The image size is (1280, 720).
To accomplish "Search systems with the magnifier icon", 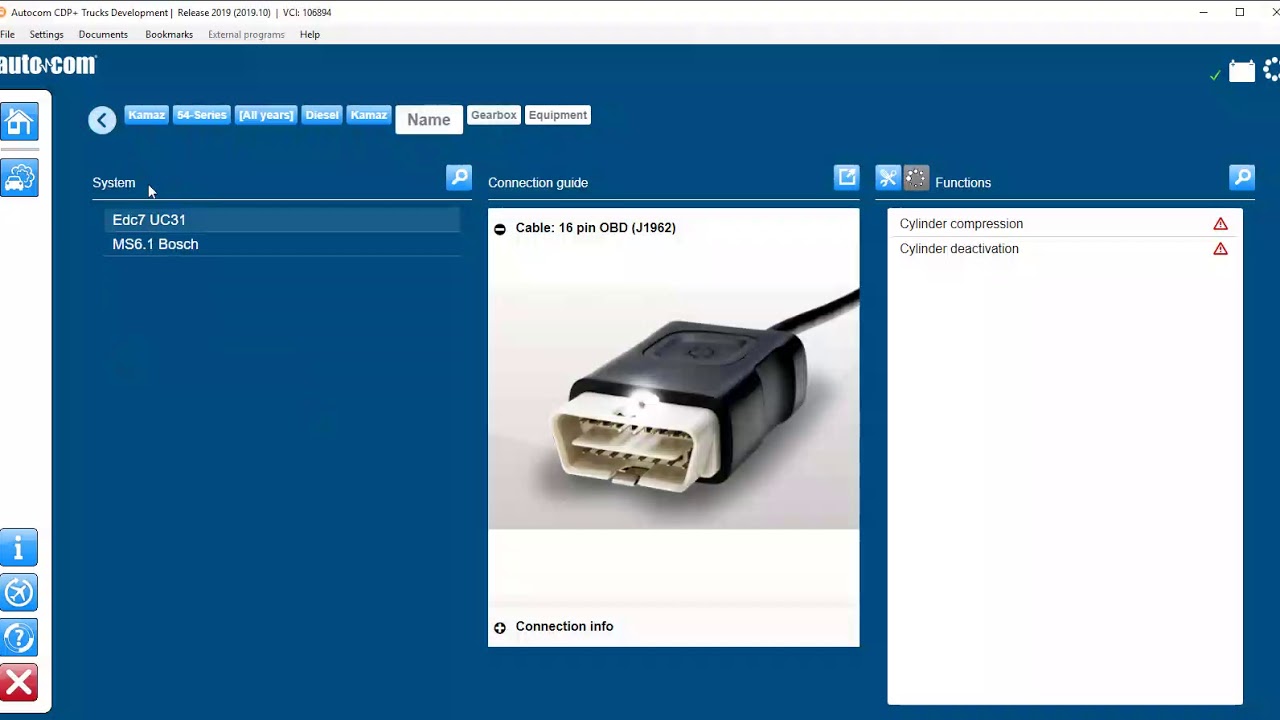I will tap(459, 178).
